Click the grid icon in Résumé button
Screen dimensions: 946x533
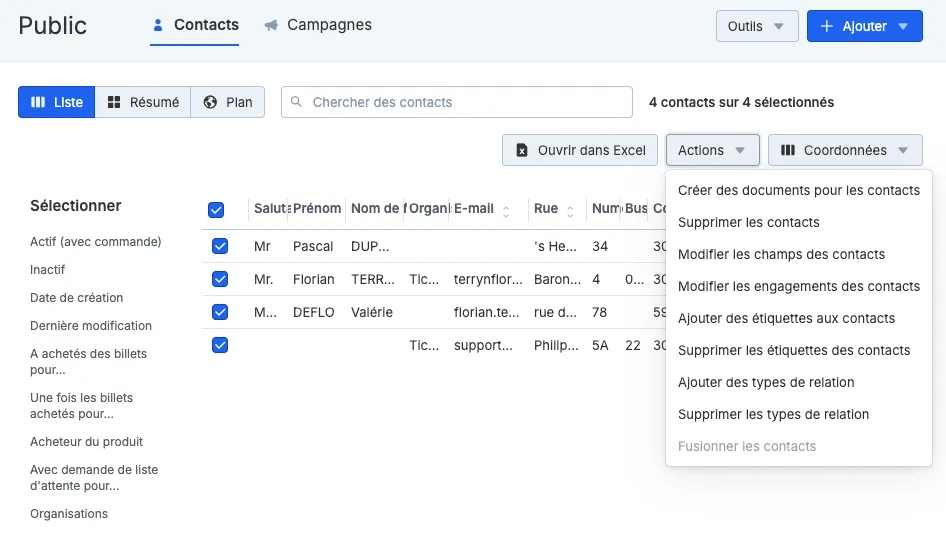tap(114, 102)
